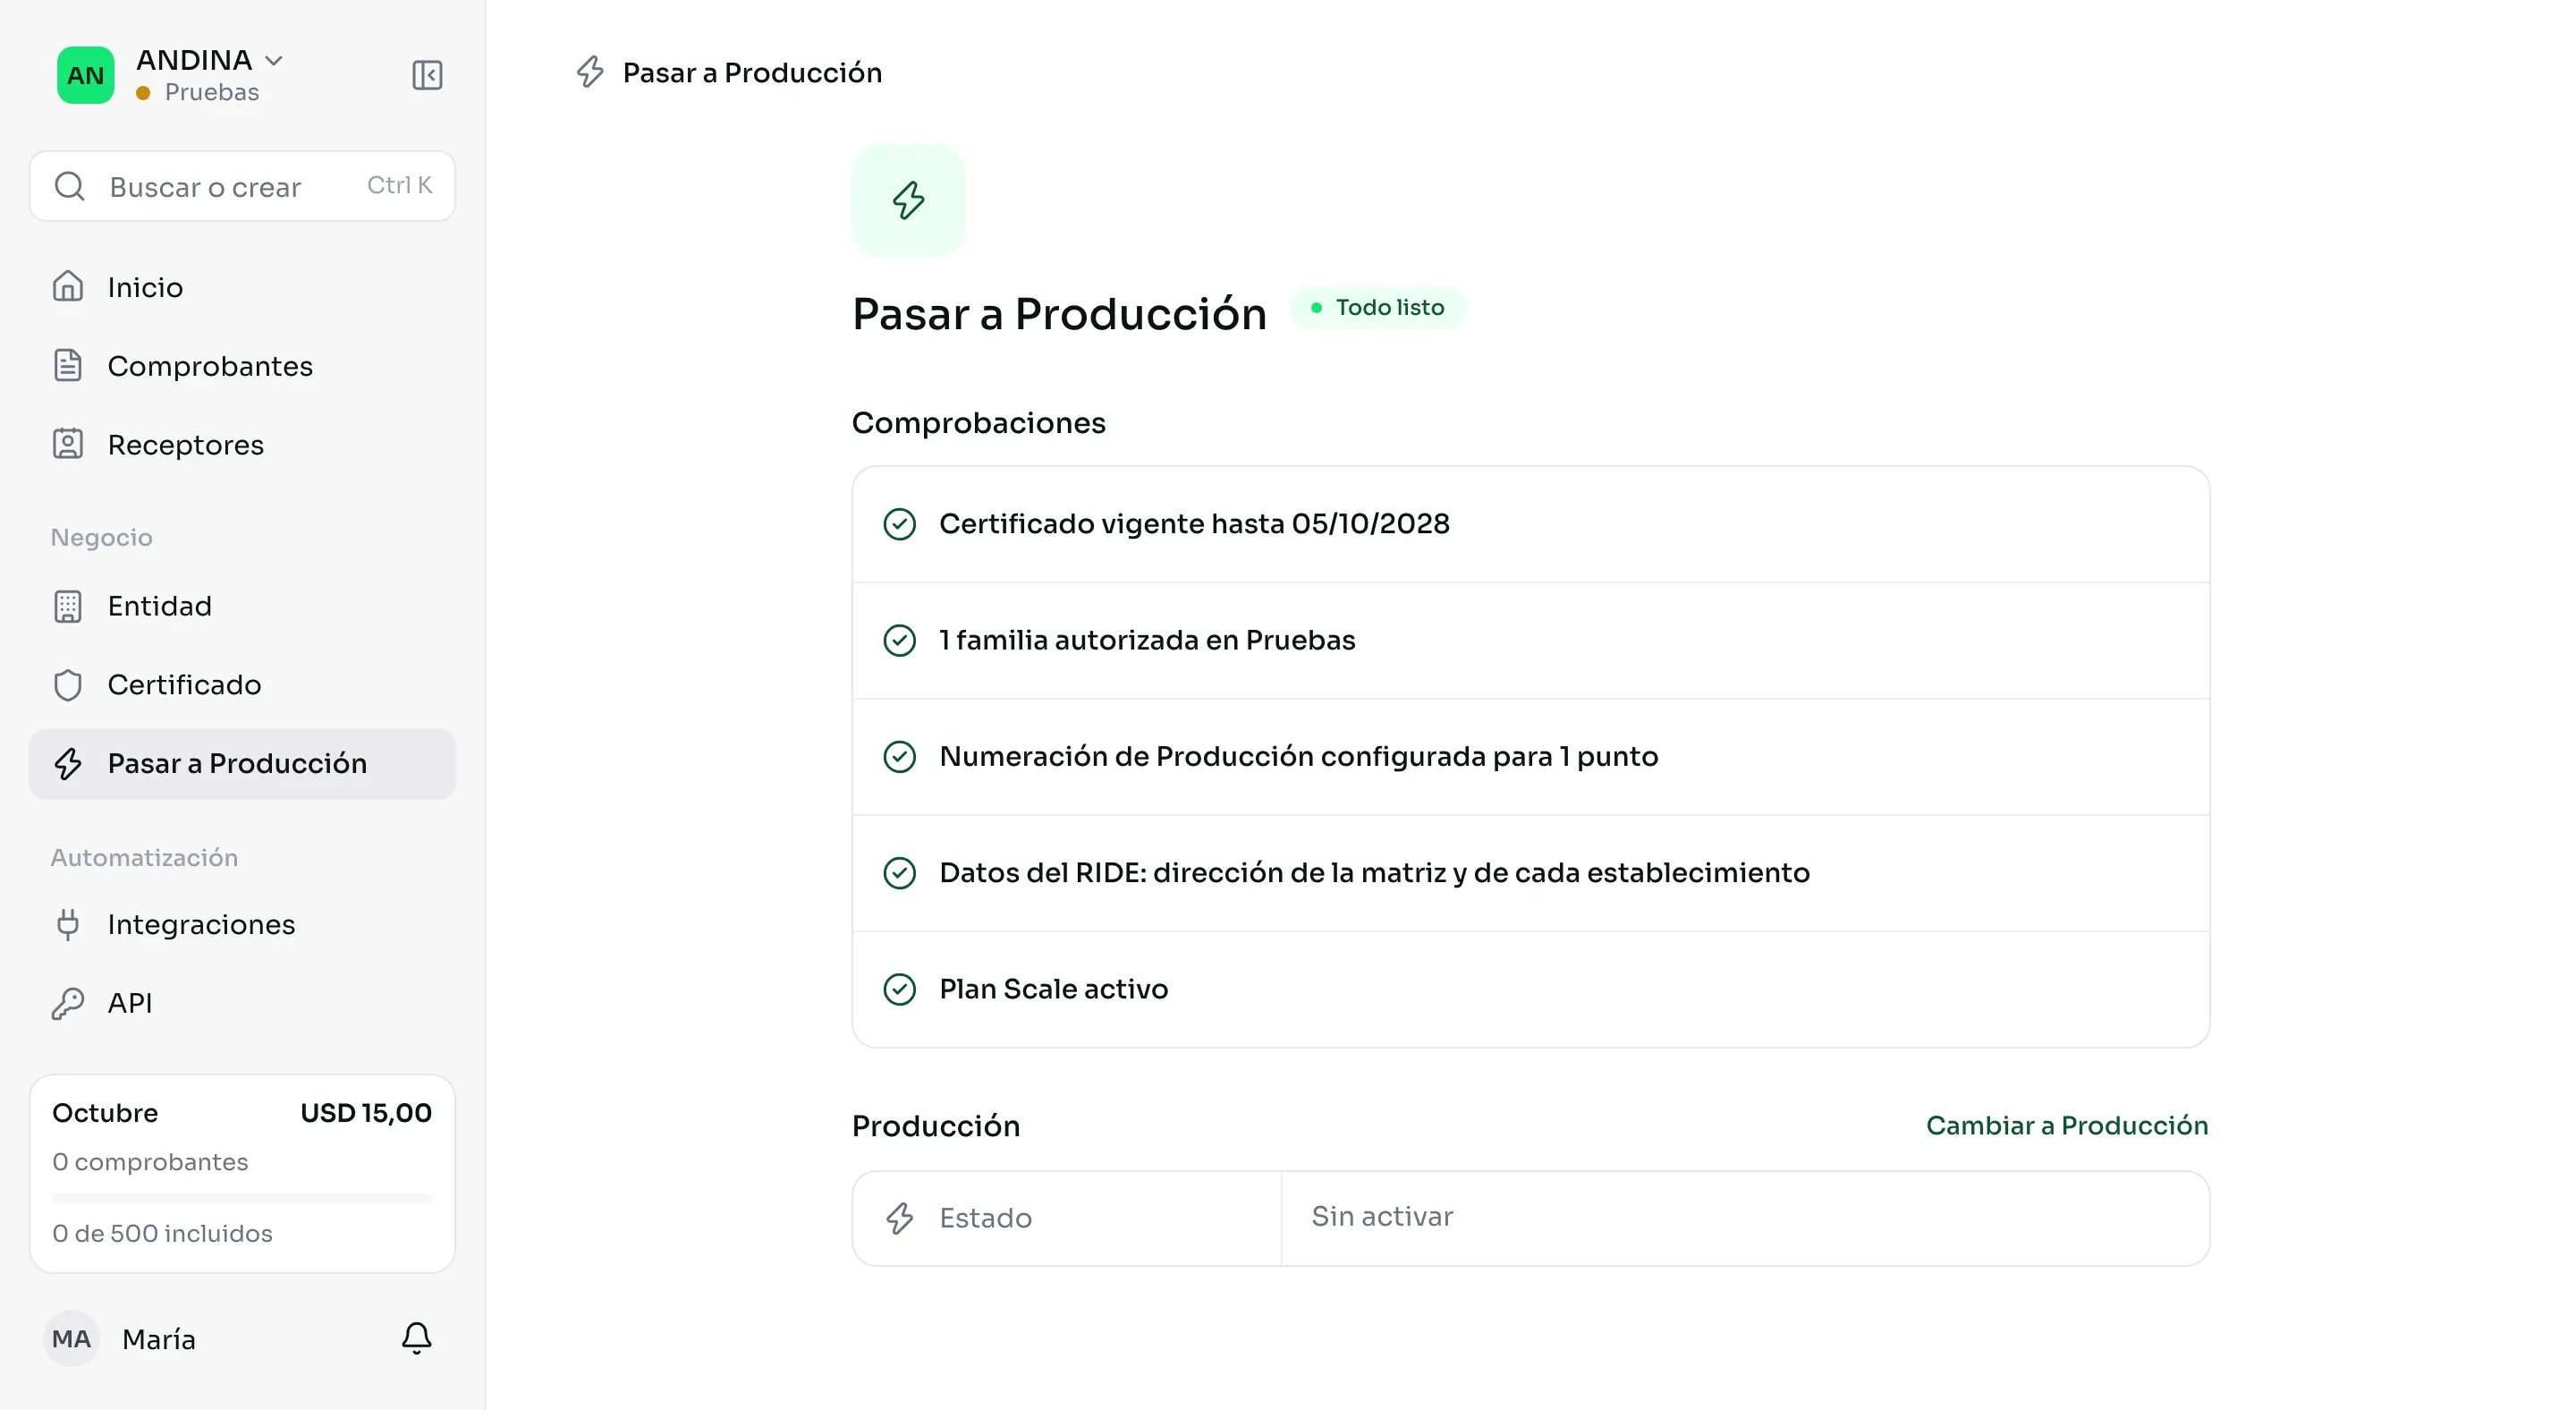This screenshot has height=1410, width=2576.
Task: Click the Todo listo status badge
Action: point(1378,308)
